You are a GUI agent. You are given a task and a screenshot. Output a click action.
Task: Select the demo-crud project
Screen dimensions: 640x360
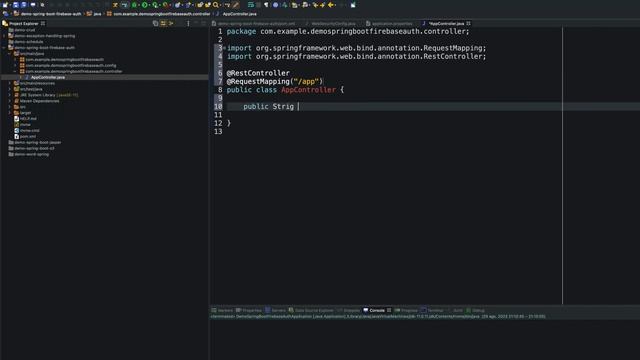24,30
